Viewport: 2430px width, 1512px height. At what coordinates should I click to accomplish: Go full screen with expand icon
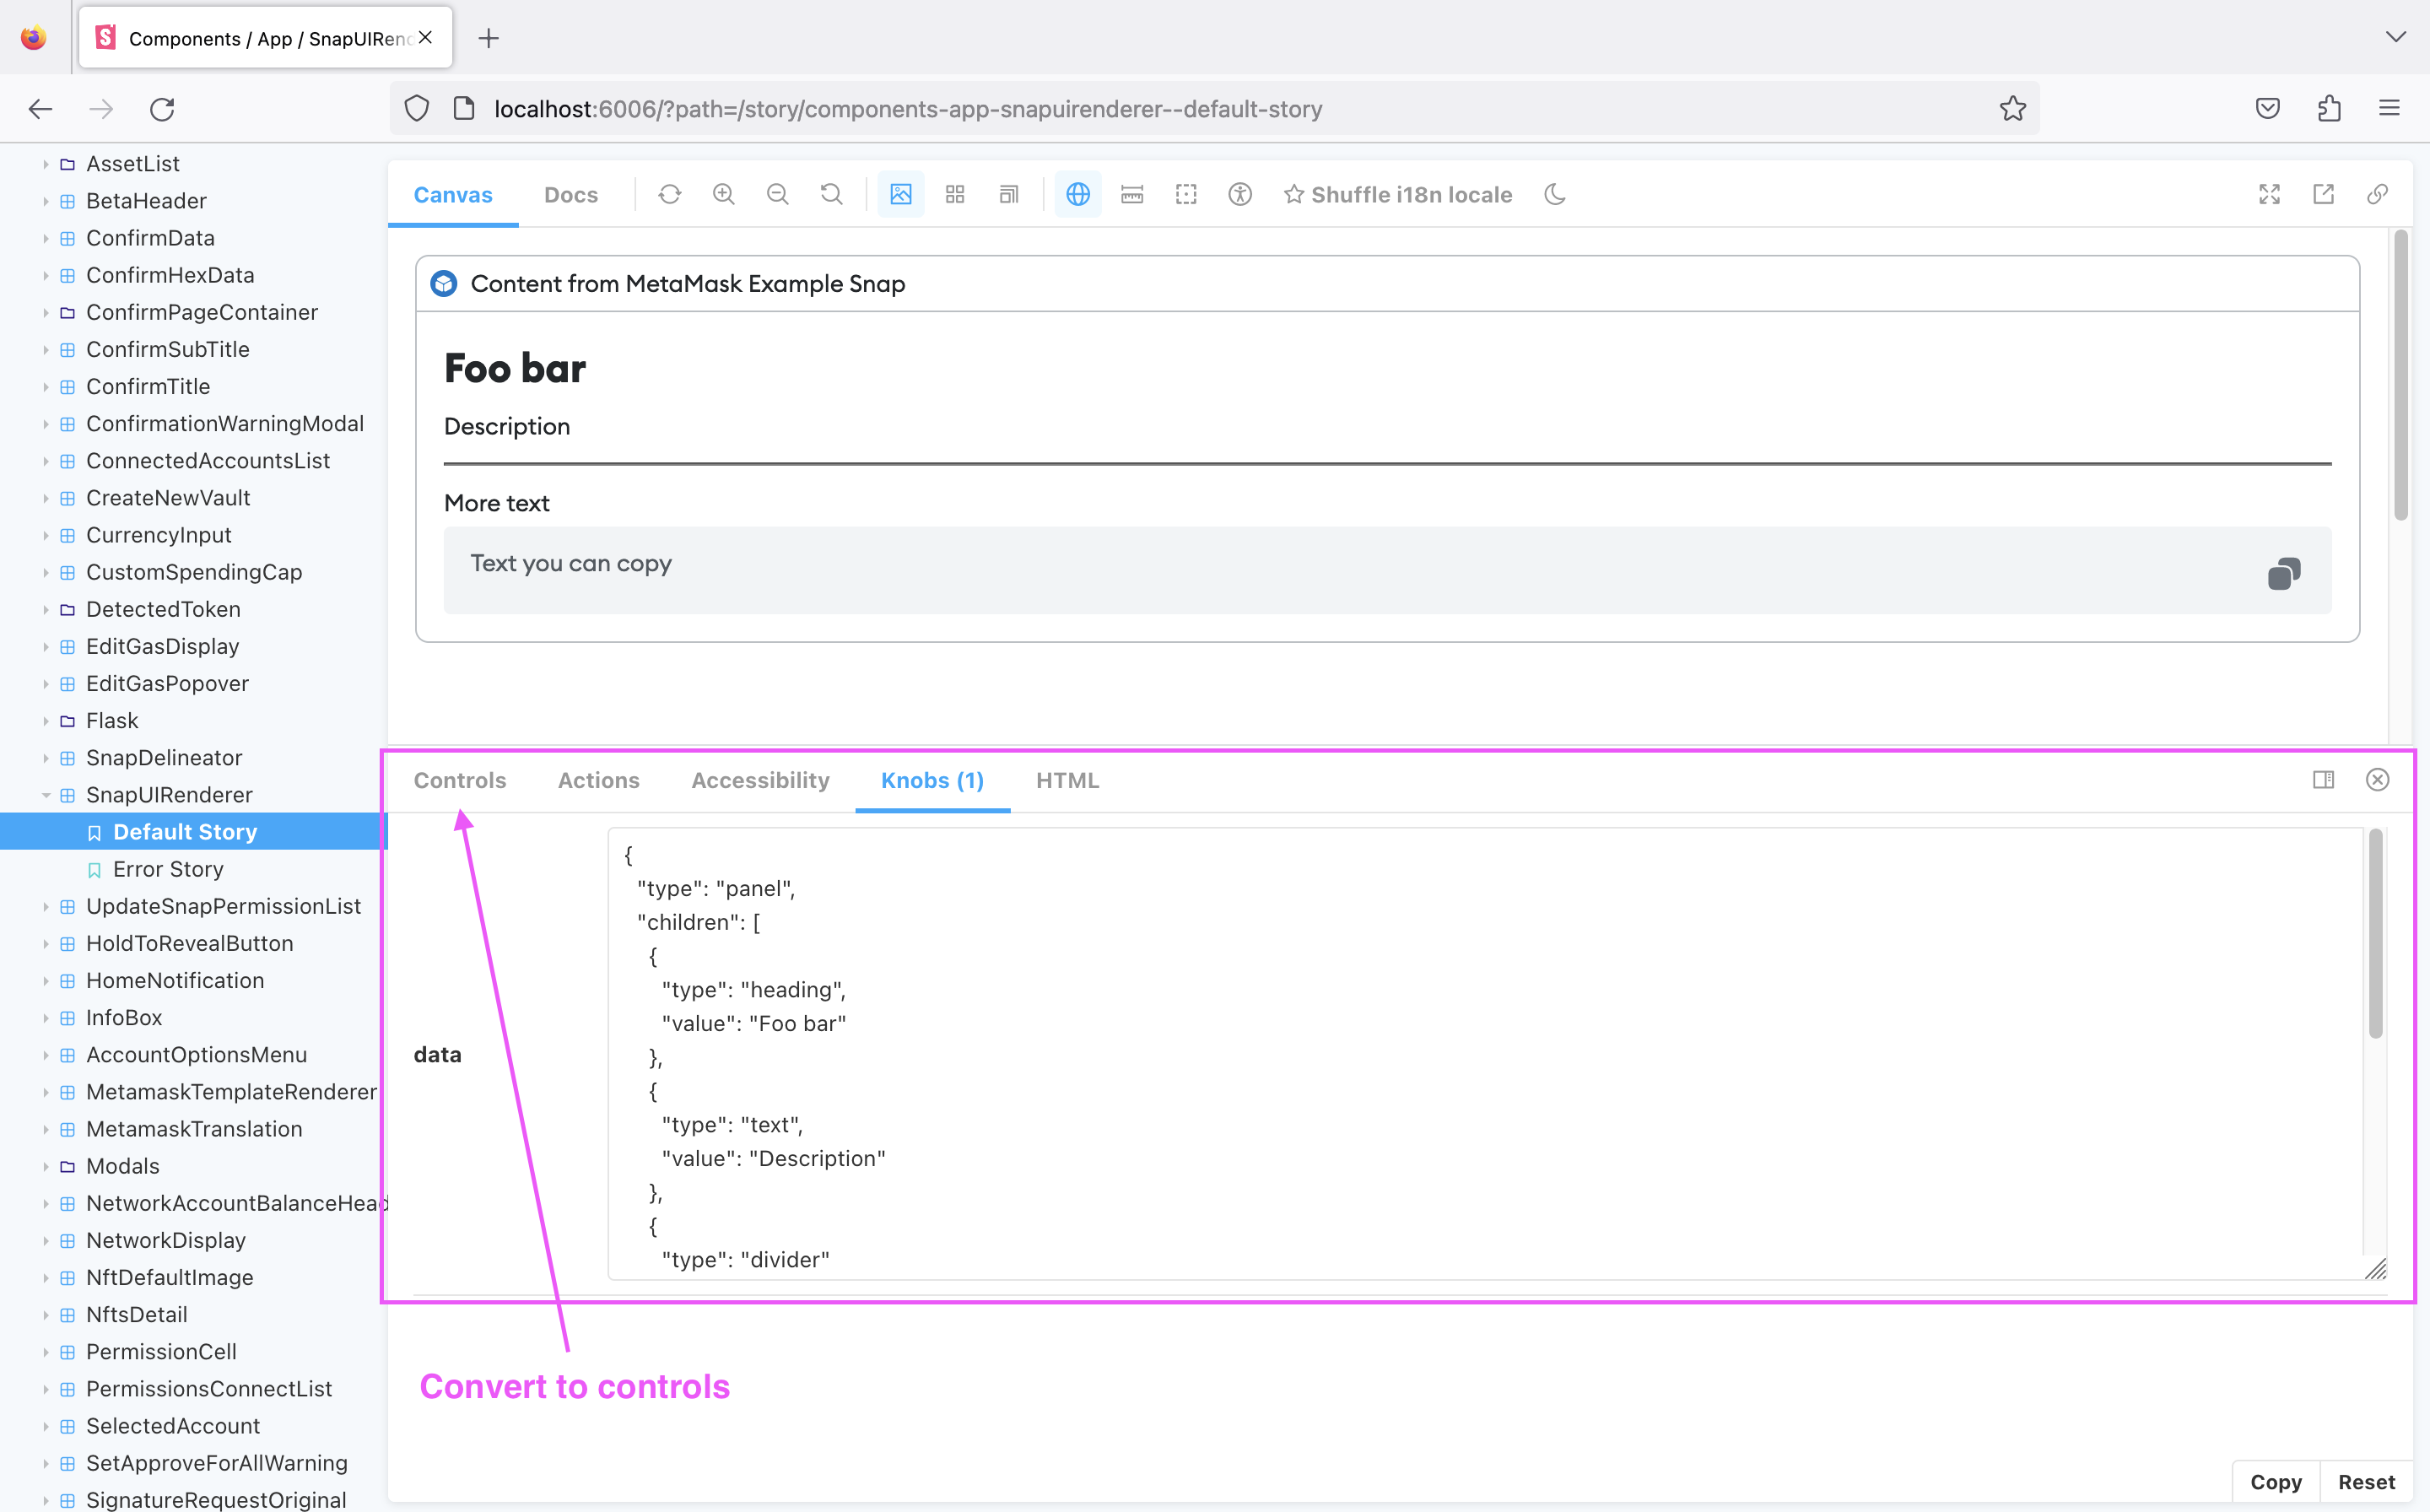2269,194
